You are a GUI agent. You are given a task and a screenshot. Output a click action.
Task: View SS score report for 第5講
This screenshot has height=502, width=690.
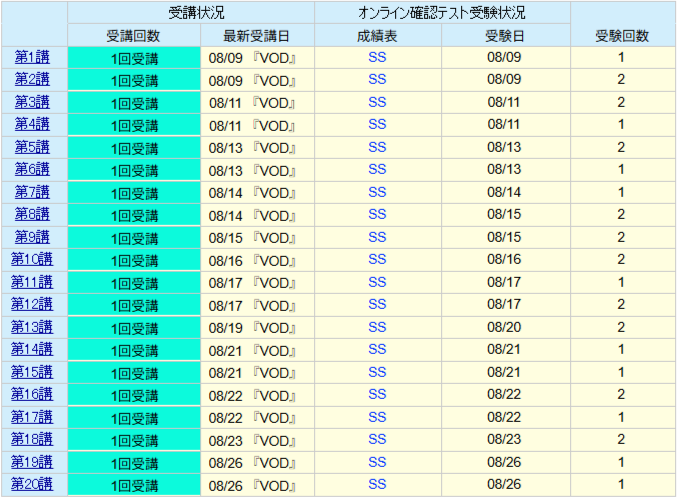click(377, 147)
